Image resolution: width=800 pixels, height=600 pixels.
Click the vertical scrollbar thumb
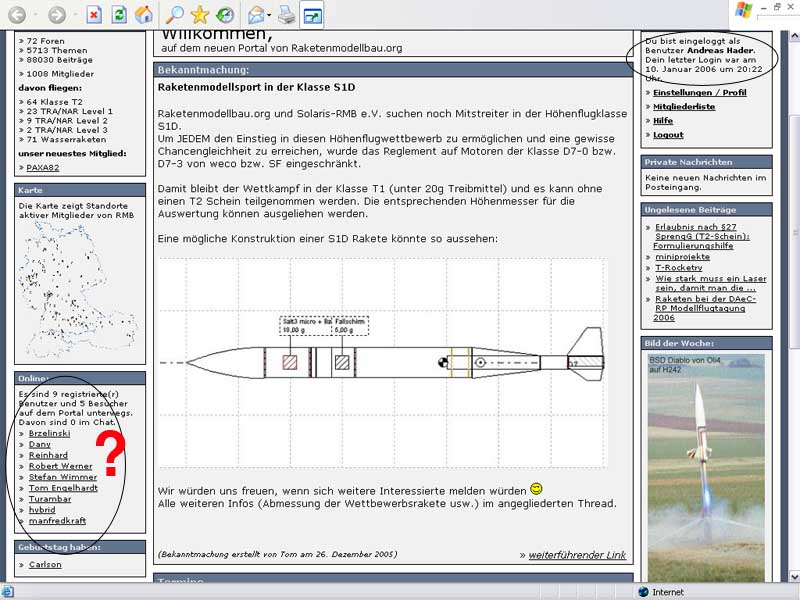794,233
